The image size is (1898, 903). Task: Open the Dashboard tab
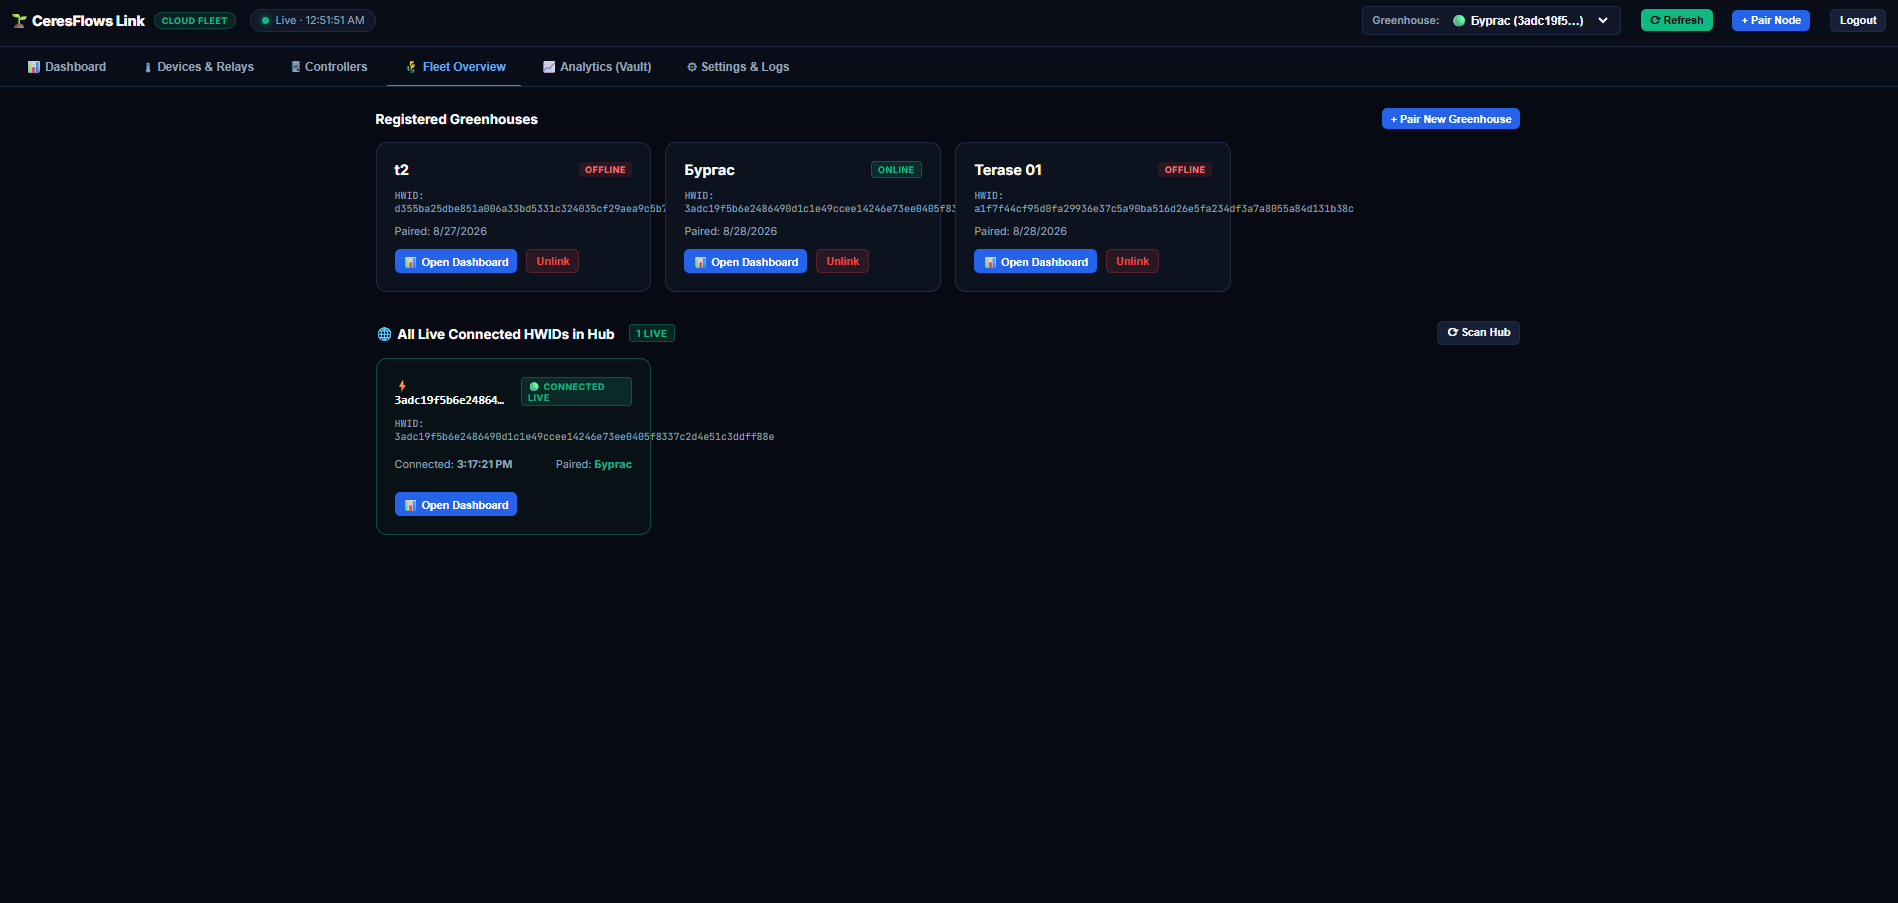pos(67,67)
